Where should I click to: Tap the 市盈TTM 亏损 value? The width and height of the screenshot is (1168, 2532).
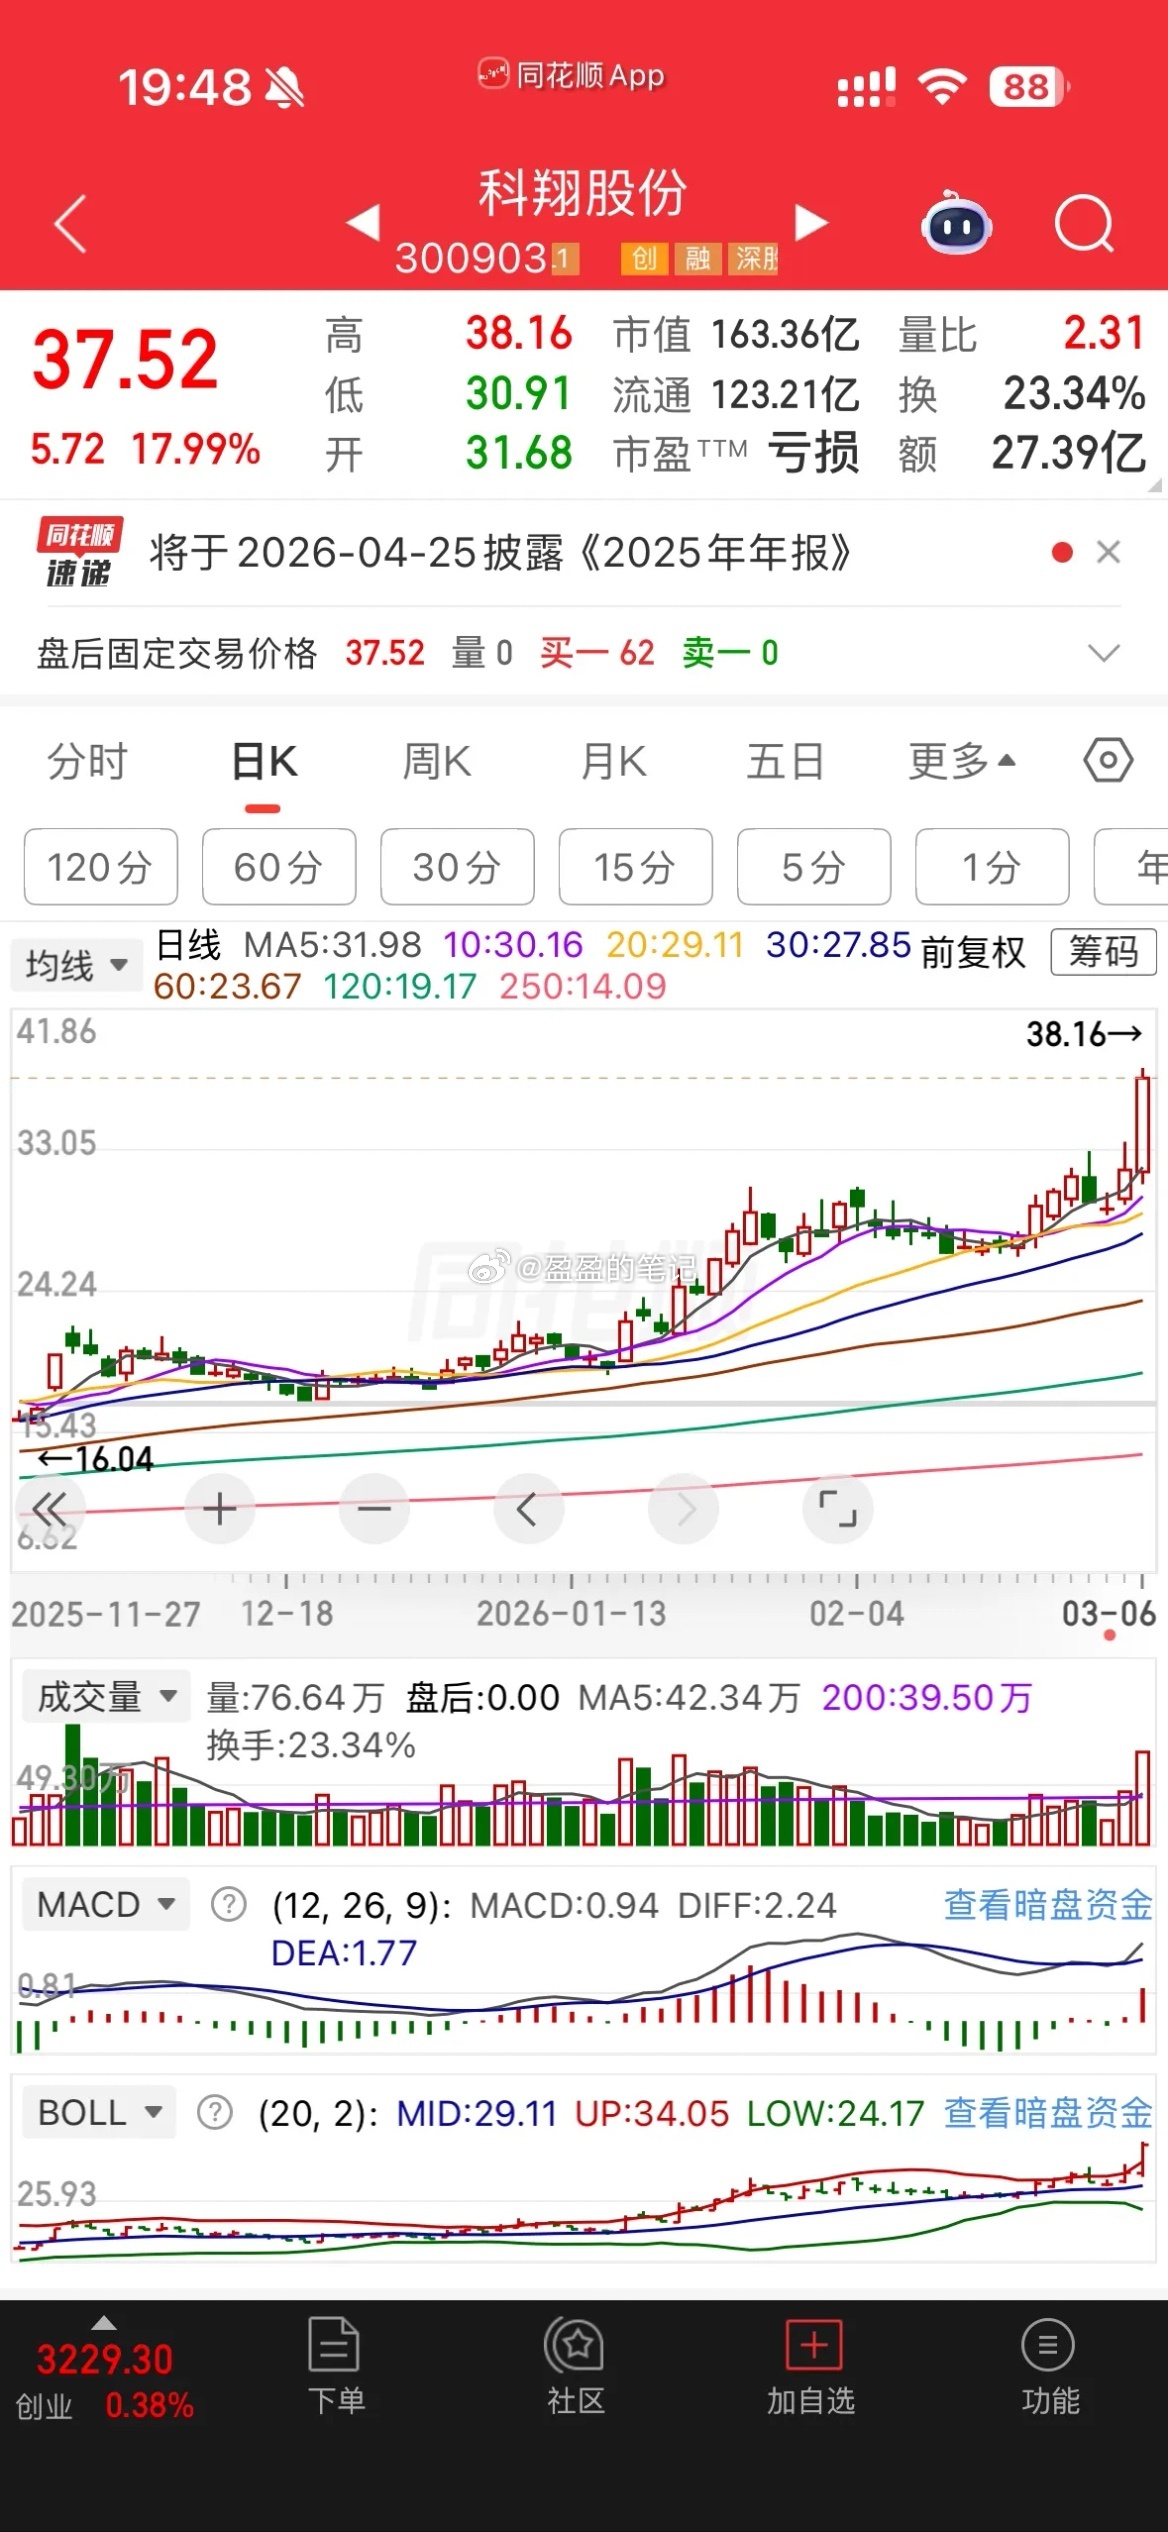pyautogui.click(x=813, y=453)
